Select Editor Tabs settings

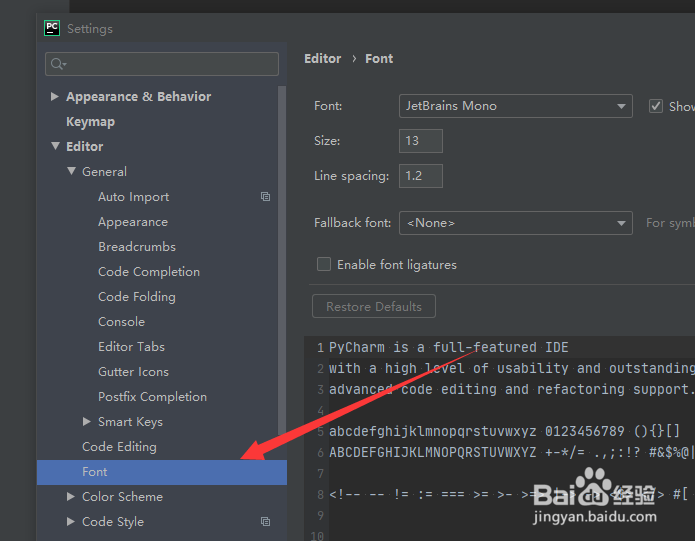click(131, 346)
